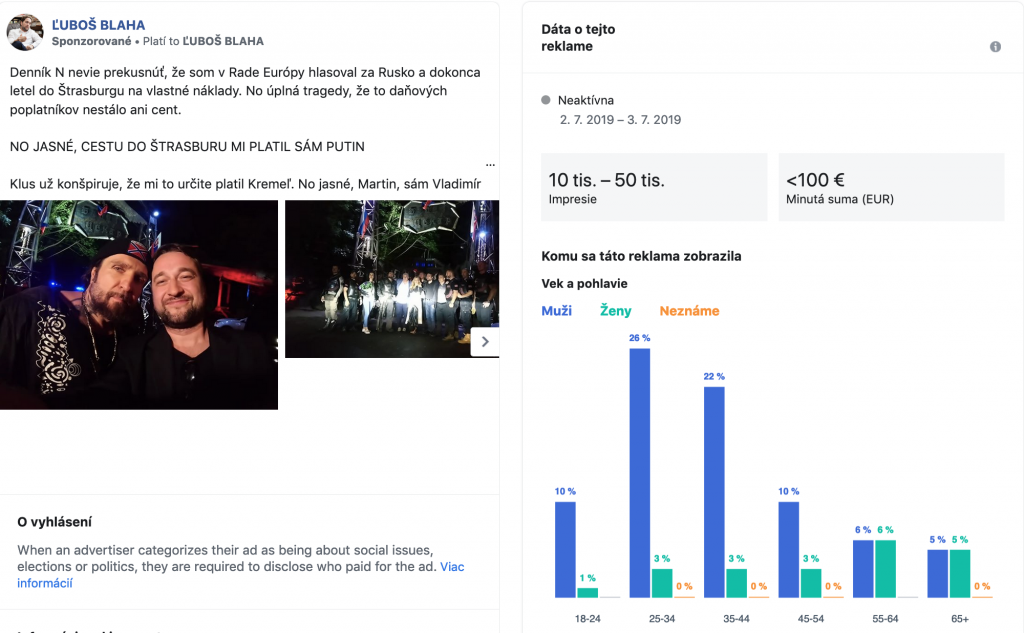This screenshot has width=1024, height=633.
Task: Select the Neznáme legend label
Action: (x=689, y=311)
